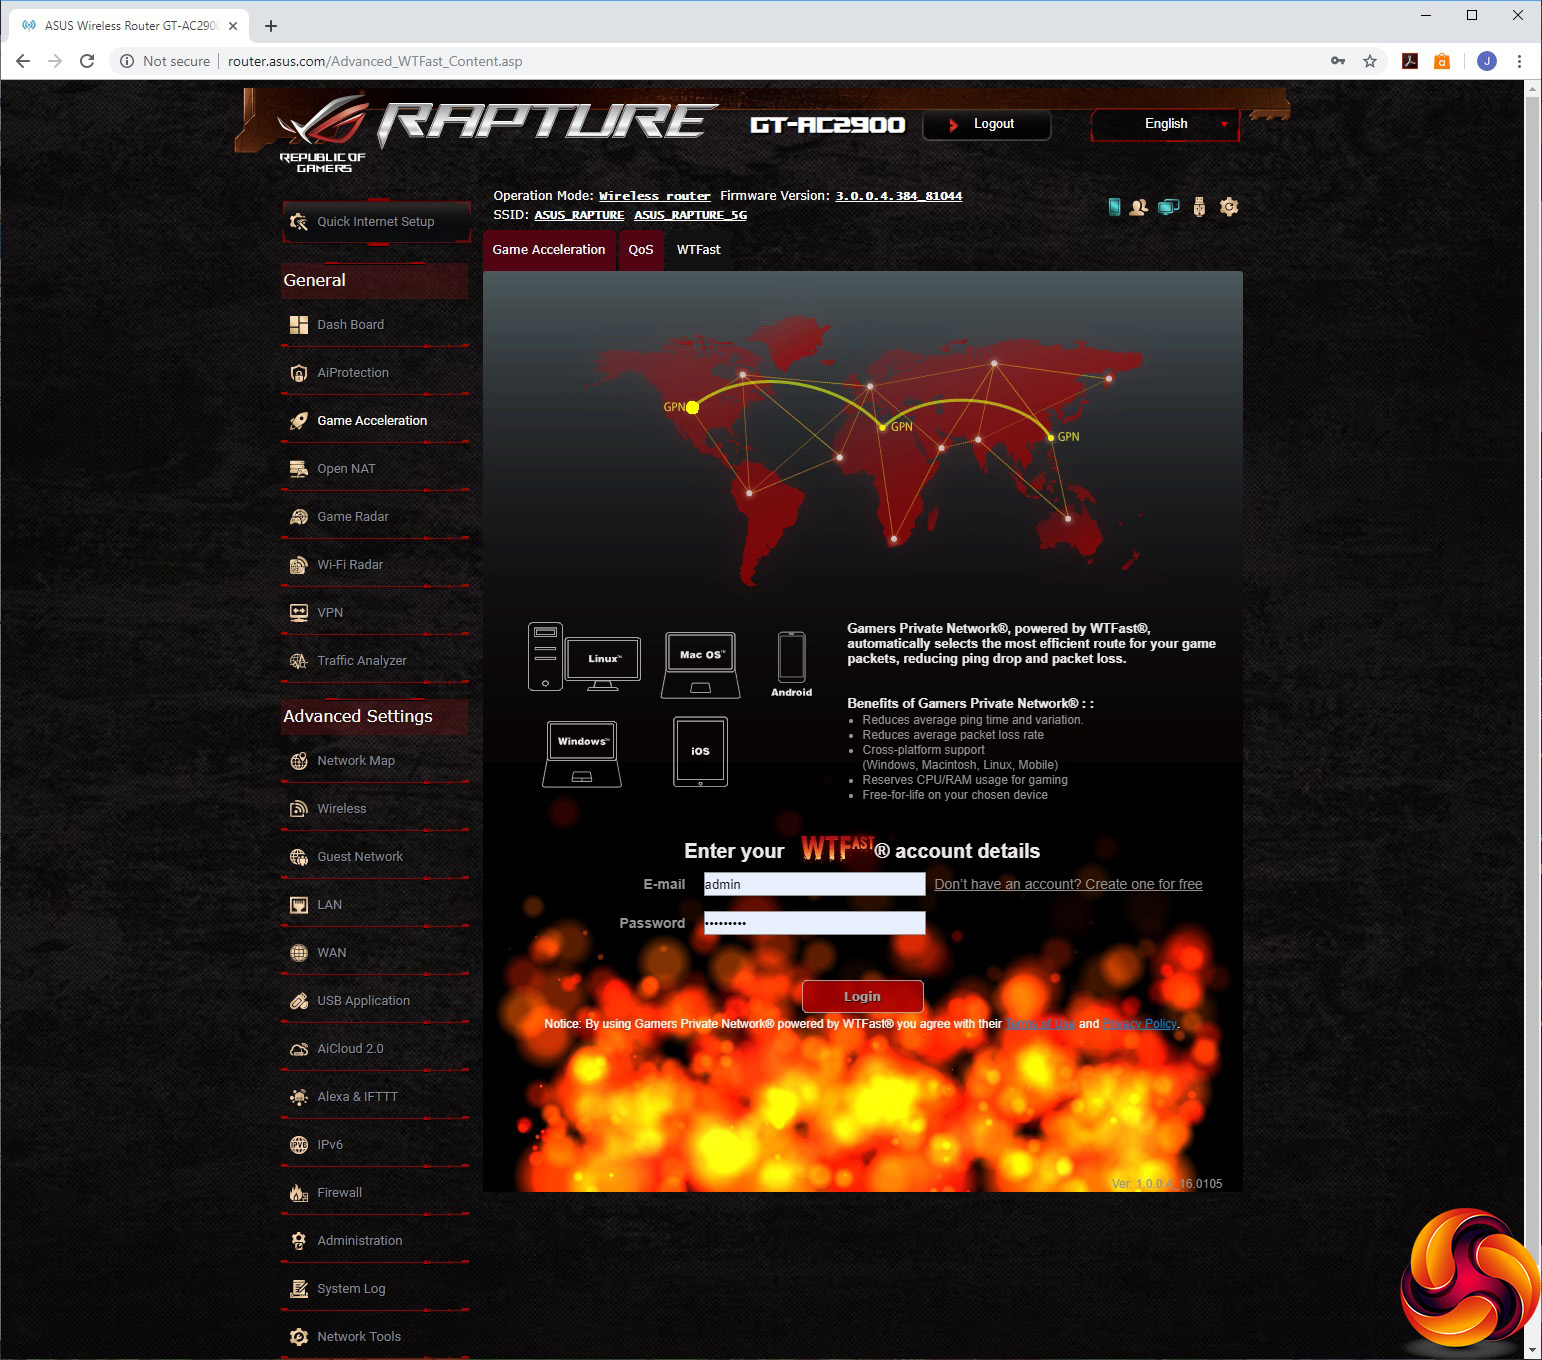Reload the router page
The width and height of the screenshot is (1542, 1360).
[87, 61]
